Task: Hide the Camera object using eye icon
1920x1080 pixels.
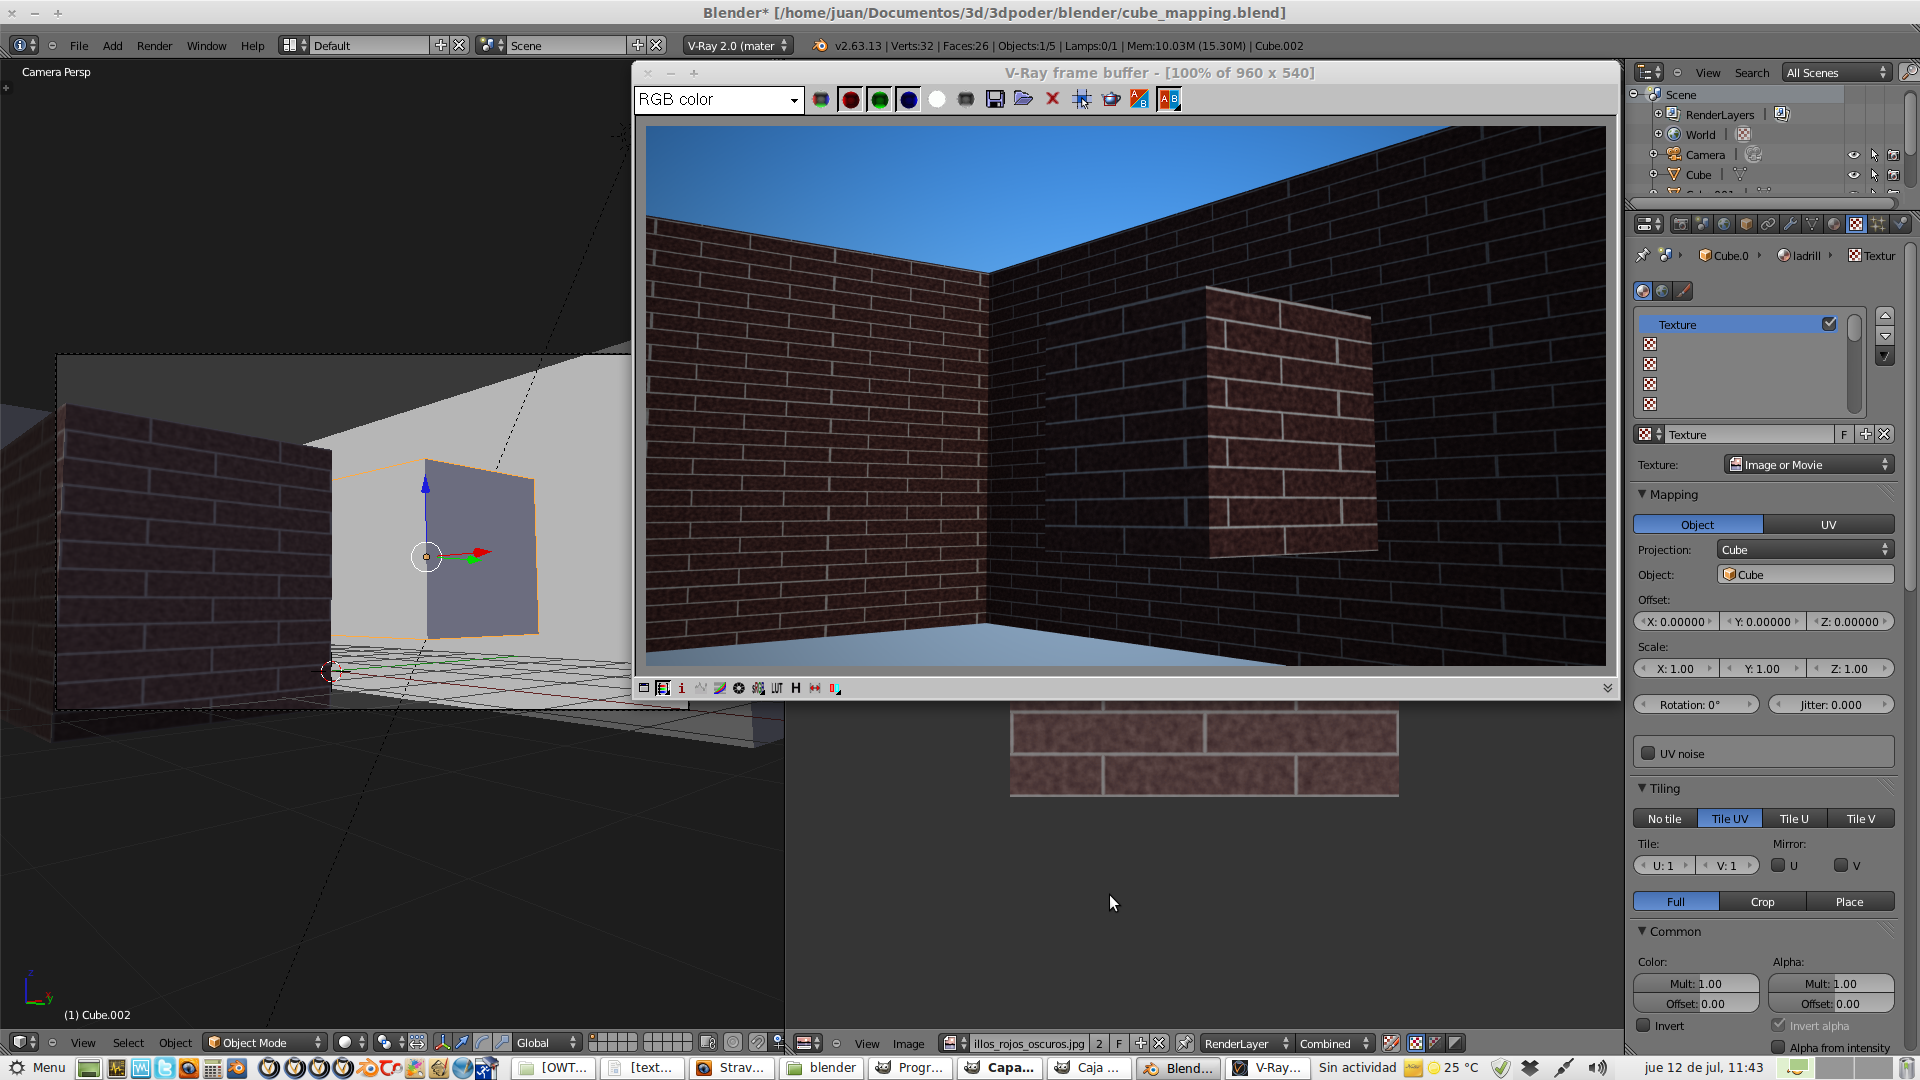Action: [1853, 155]
